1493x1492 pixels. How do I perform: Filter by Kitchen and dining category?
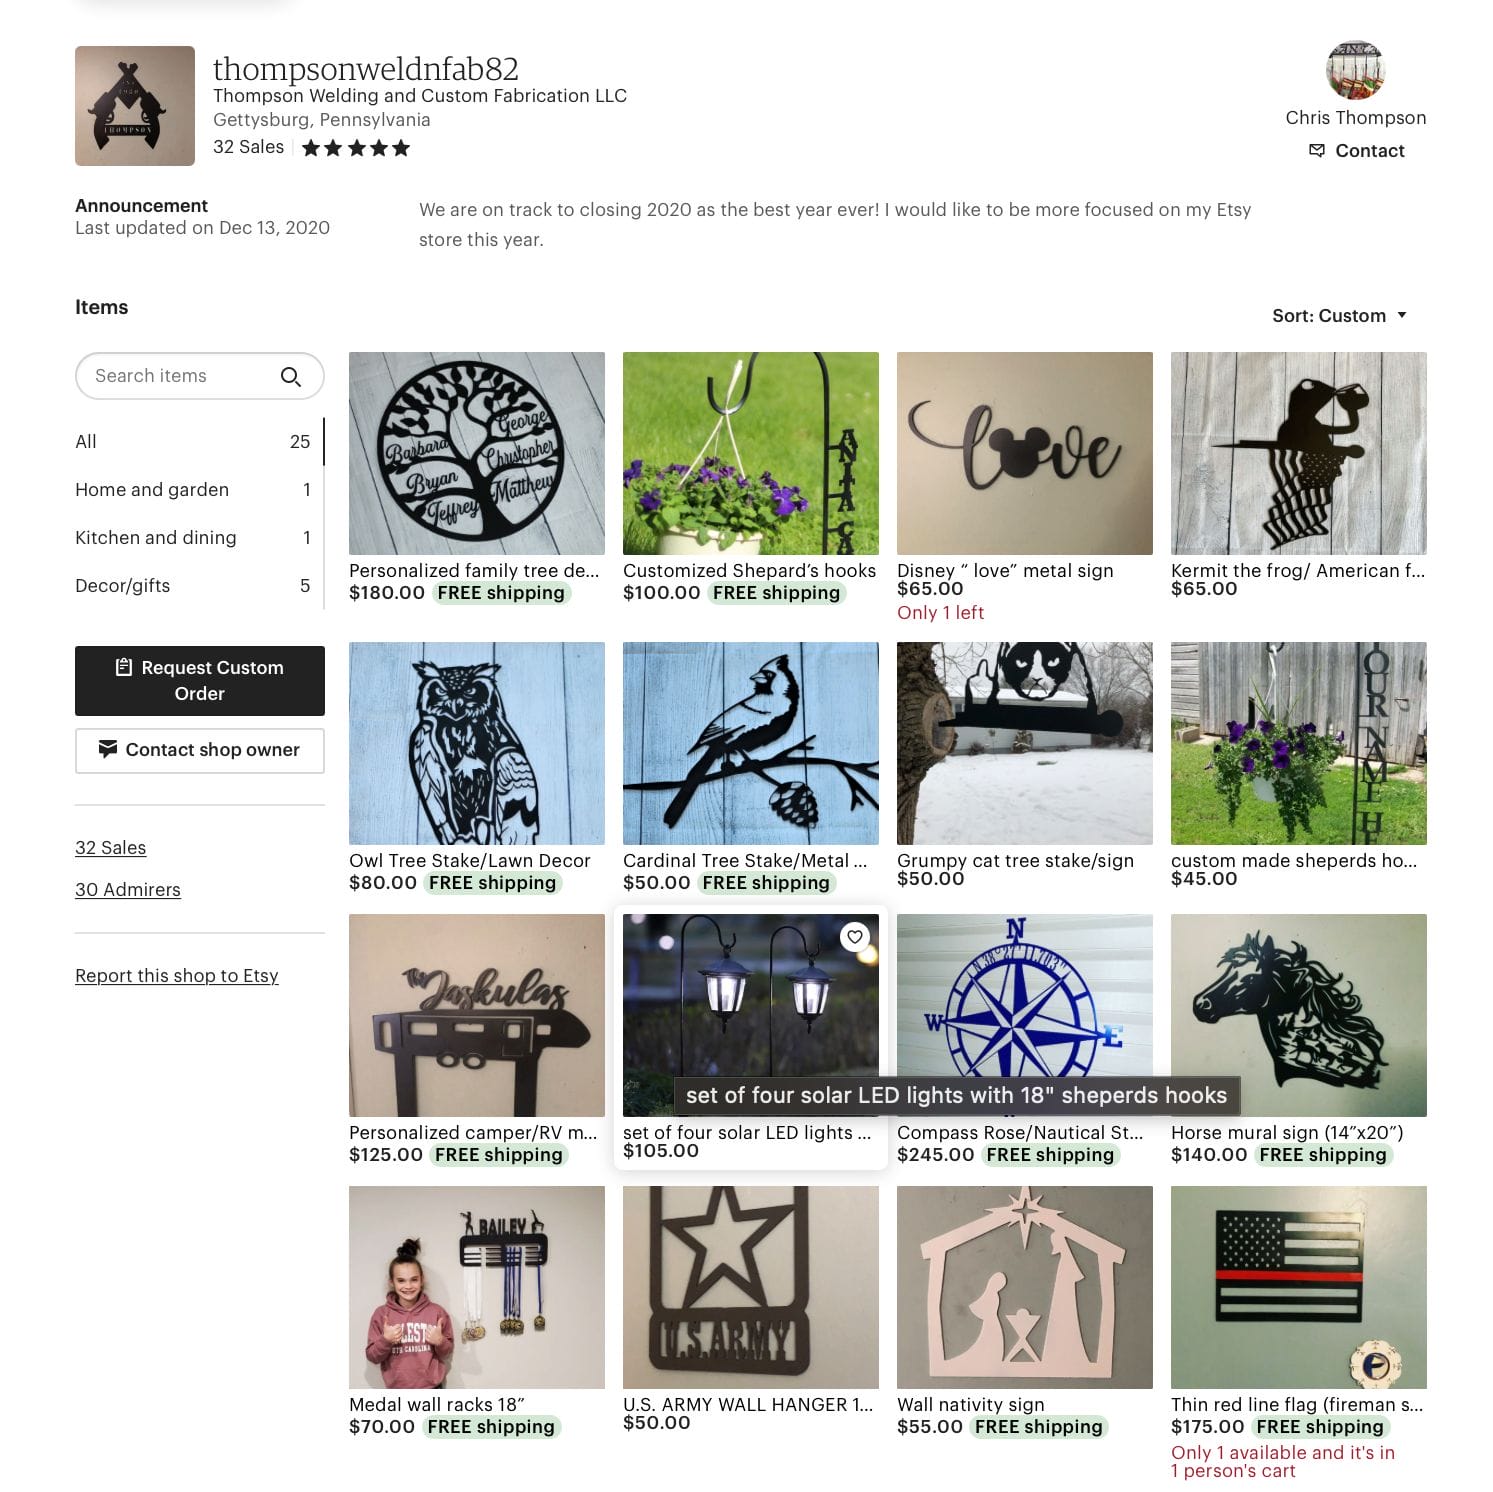(193, 538)
